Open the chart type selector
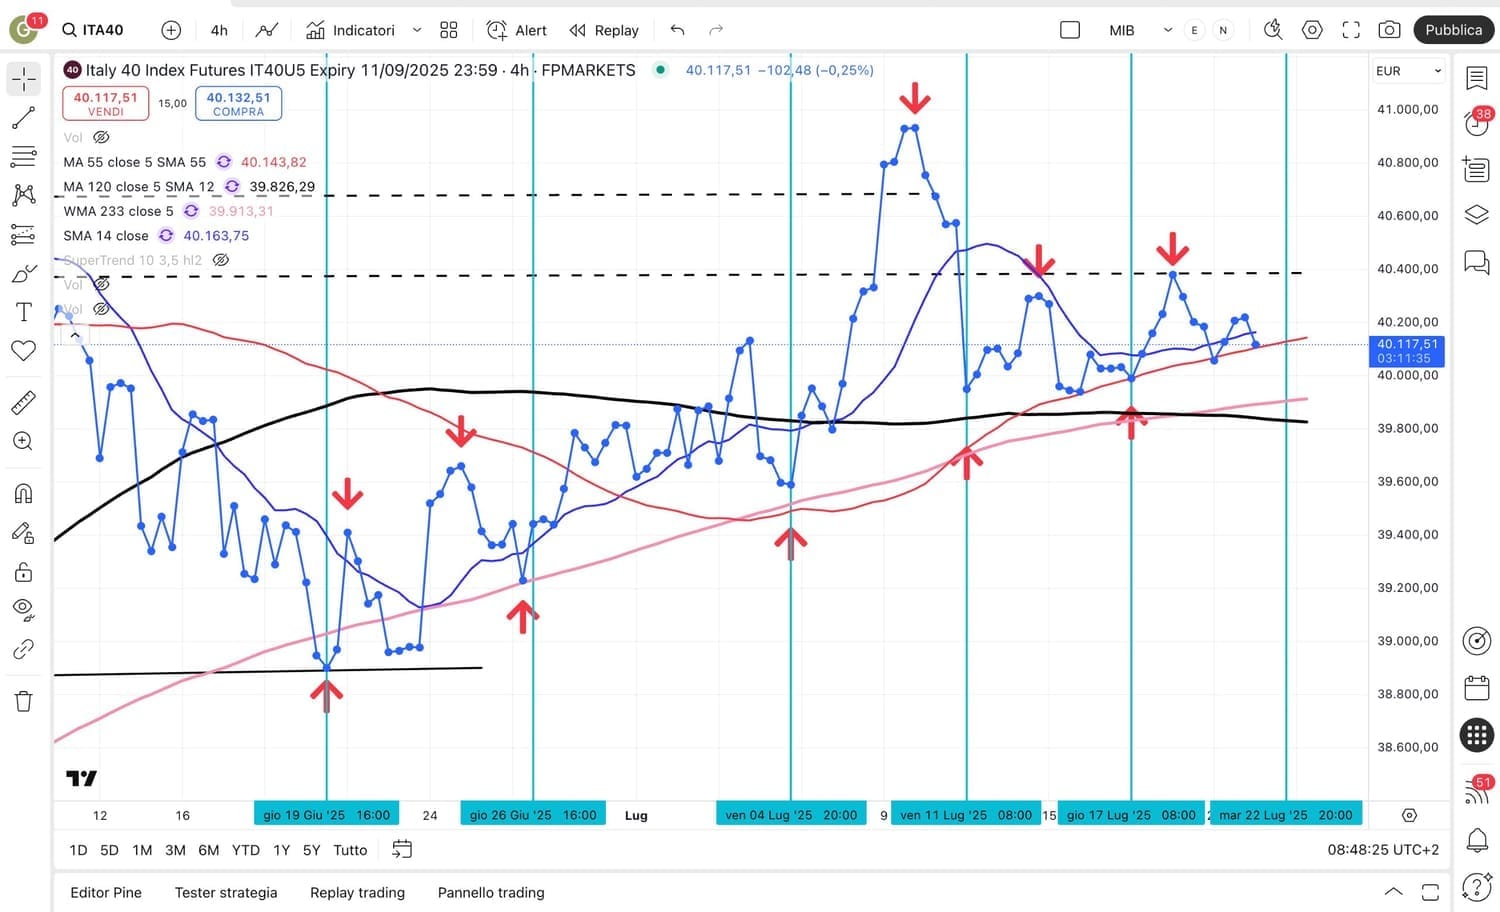Screen dimensions: 1500x912 pos(267,30)
